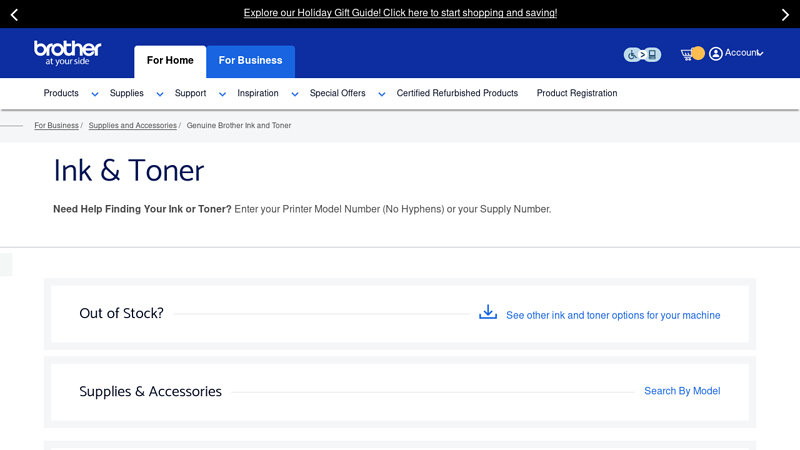Advance to next banner announcement
The height and width of the screenshot is (450, 800).
click(x=785, y=14)
